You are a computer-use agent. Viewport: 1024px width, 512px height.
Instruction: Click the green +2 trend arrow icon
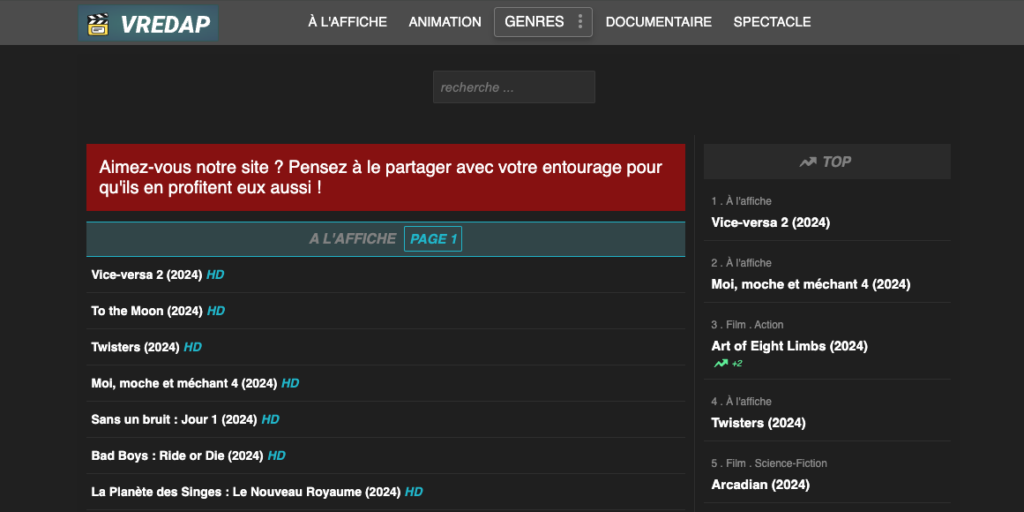pos(721,364)
